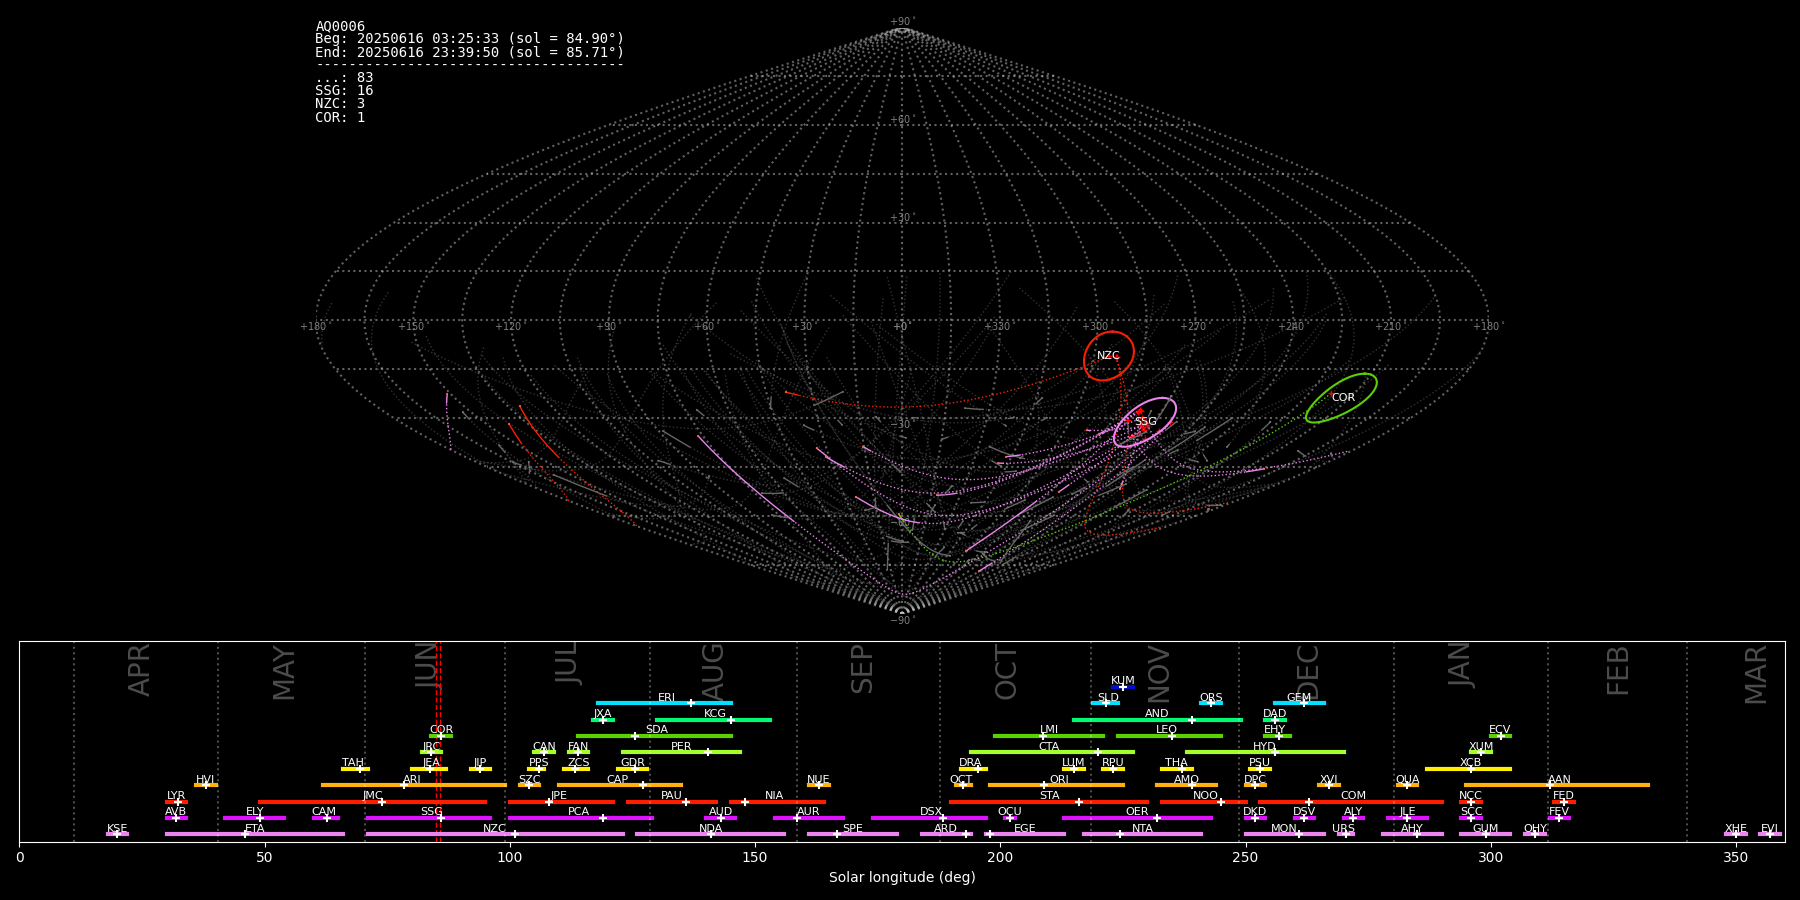Screen dimensions: 1800x900
Task: Click the XCB shower bar
Action: click(x=1468, y=769)
